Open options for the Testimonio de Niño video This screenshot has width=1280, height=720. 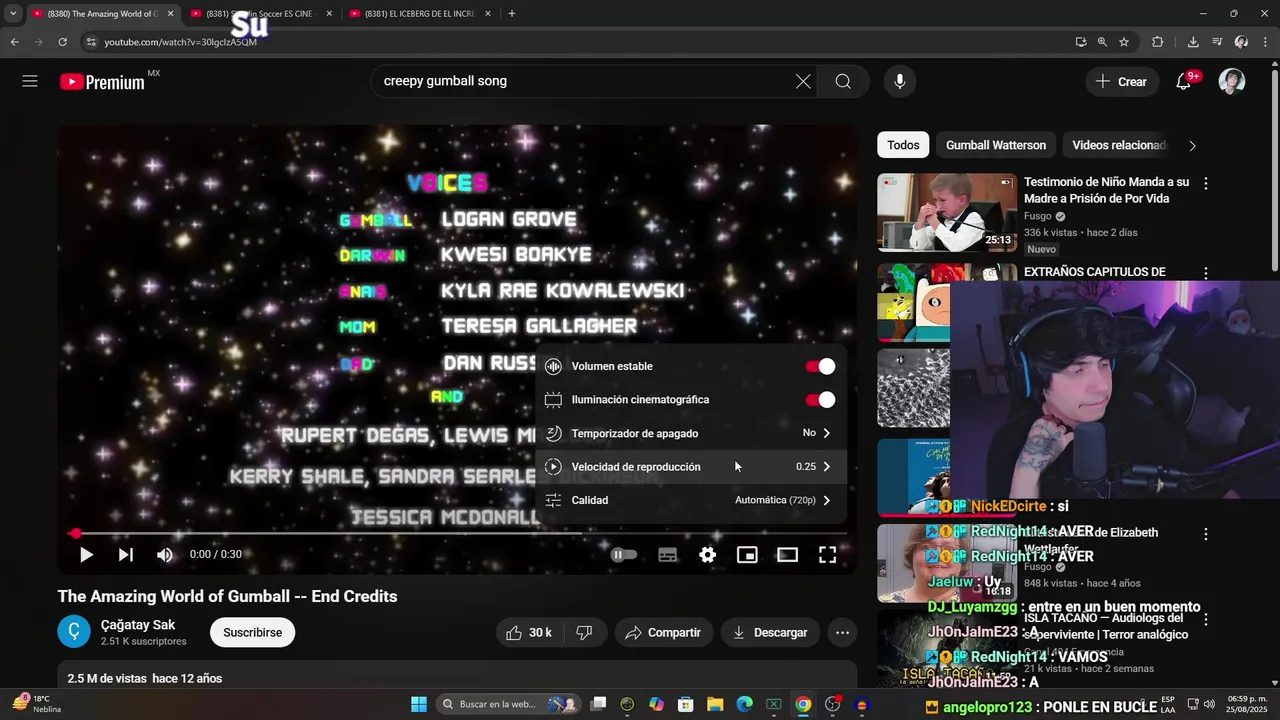tap(1206, 183)
